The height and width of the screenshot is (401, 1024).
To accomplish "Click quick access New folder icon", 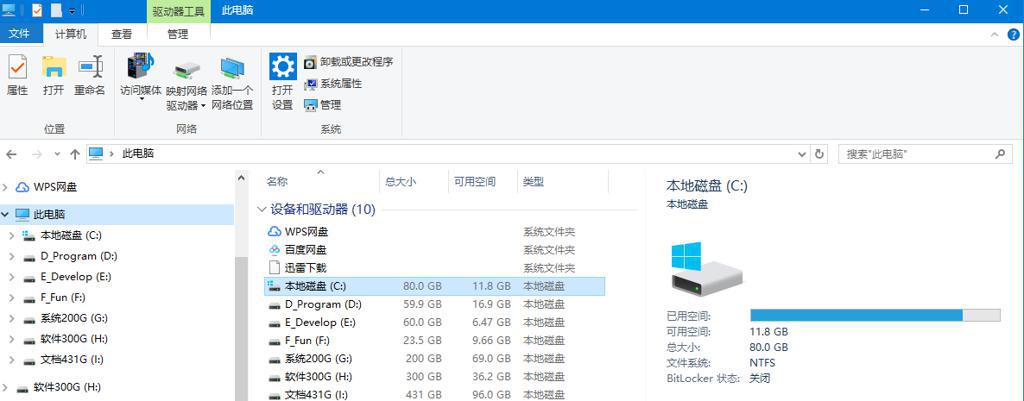I will (x=56, y=10).
